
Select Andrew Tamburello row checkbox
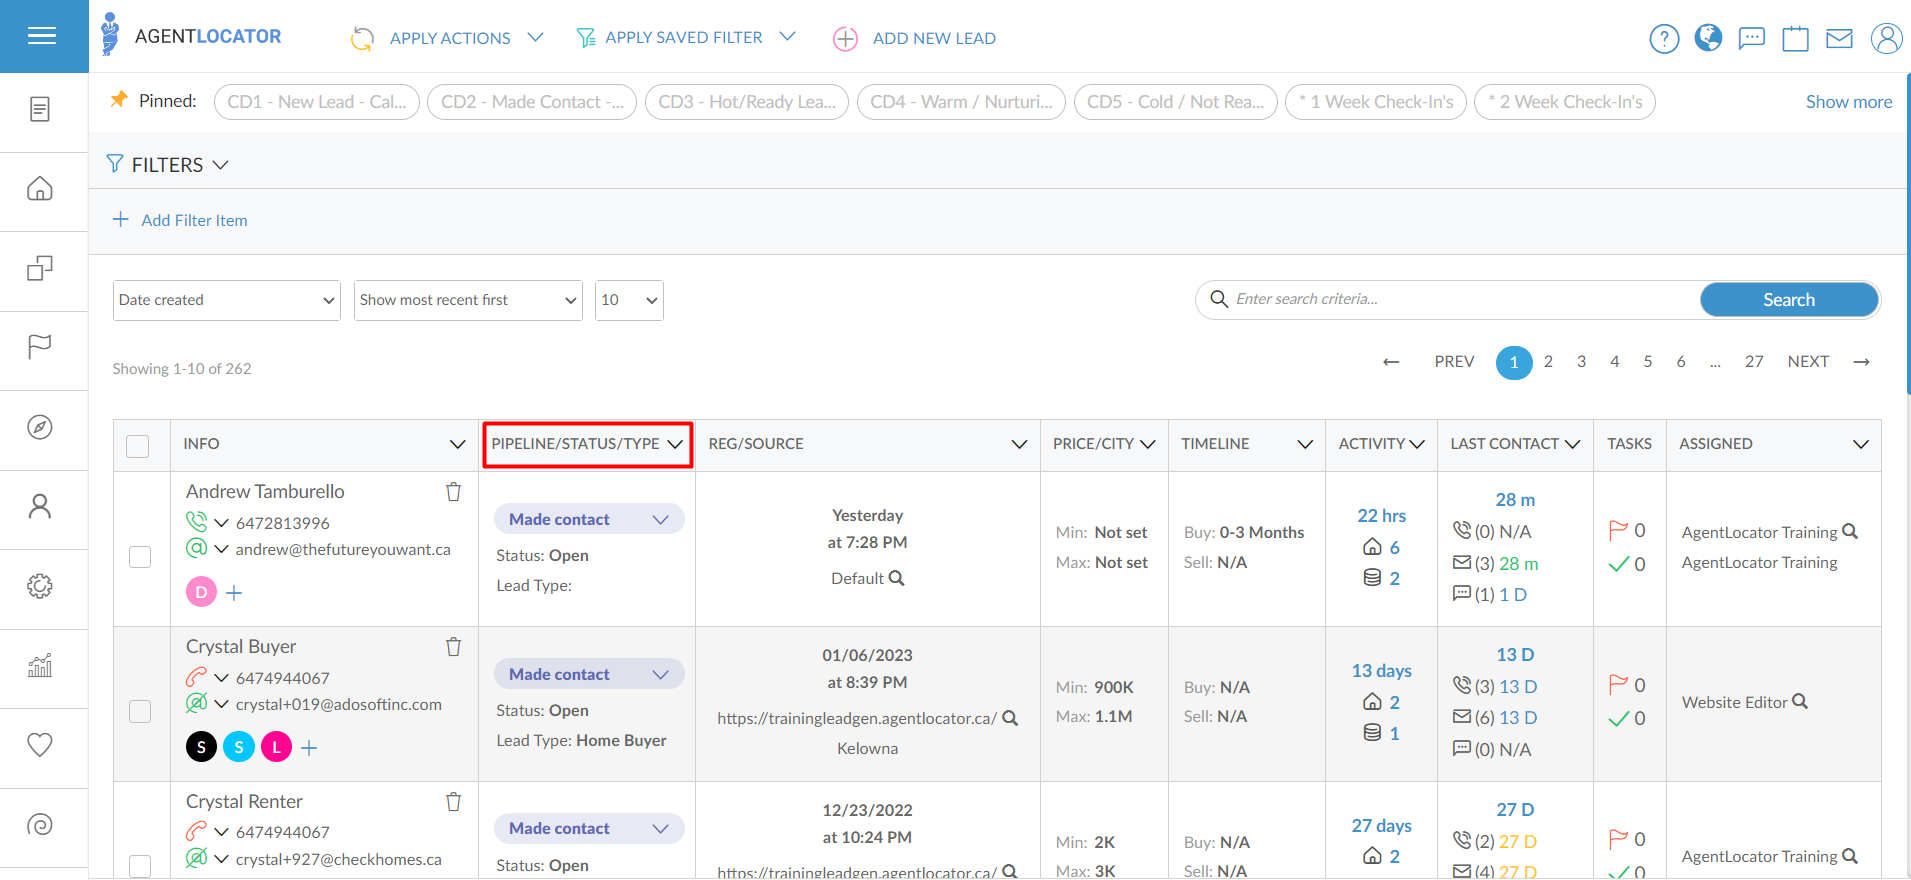pos(140,557)
